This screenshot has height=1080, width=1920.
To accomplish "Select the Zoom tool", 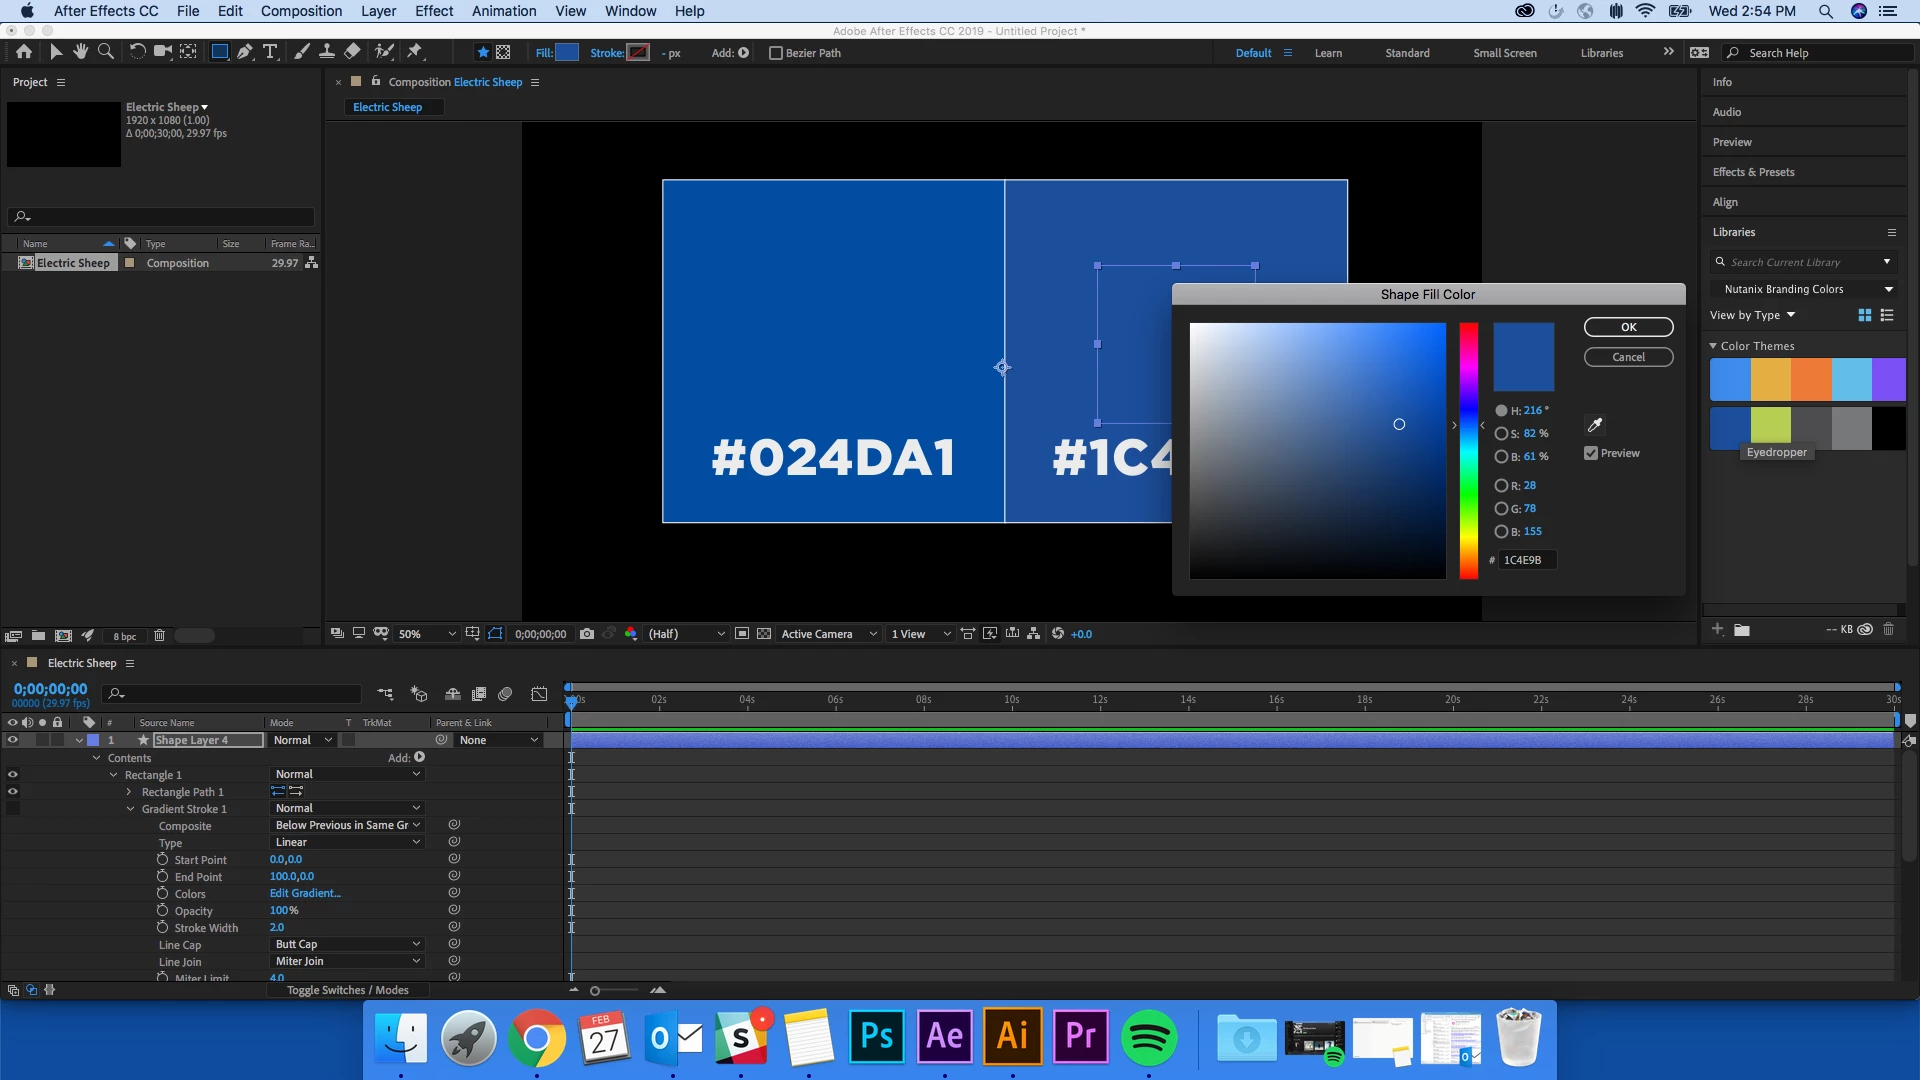I will [x=105, y=52].
